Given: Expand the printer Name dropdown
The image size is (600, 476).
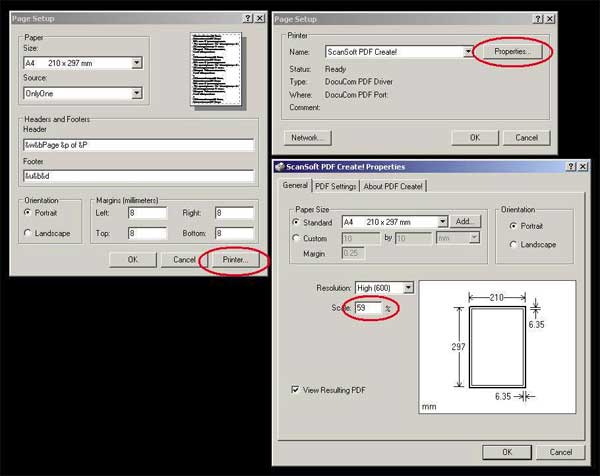Looking at the screenshot, I should pos(467,51).
